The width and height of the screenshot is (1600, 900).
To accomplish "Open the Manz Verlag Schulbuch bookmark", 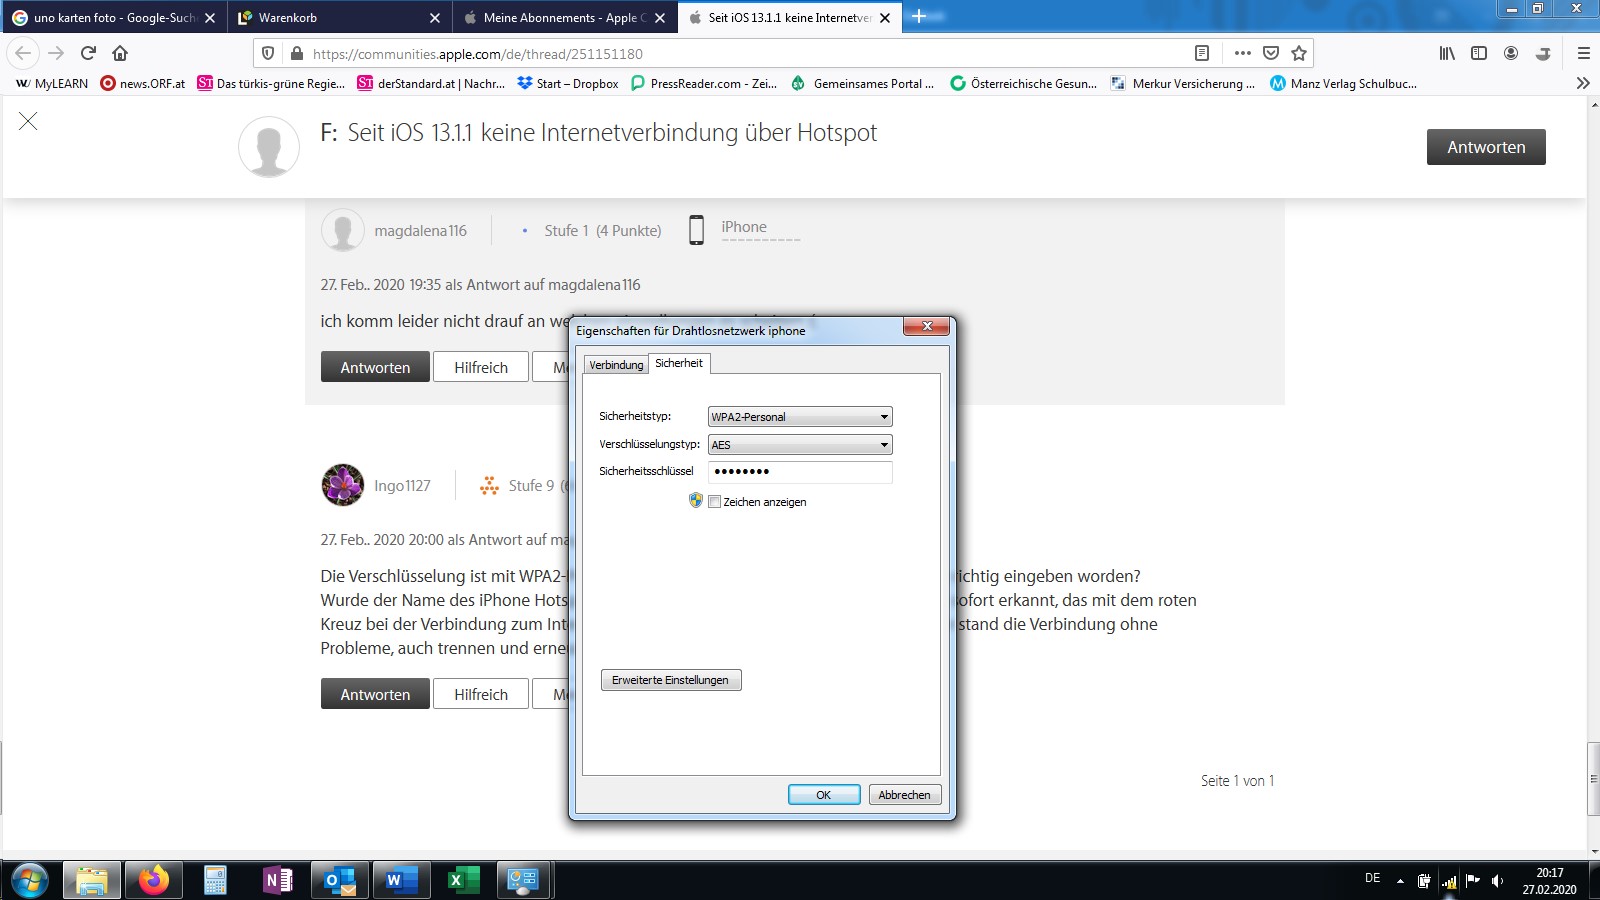I will click(x=1344, y=83).
